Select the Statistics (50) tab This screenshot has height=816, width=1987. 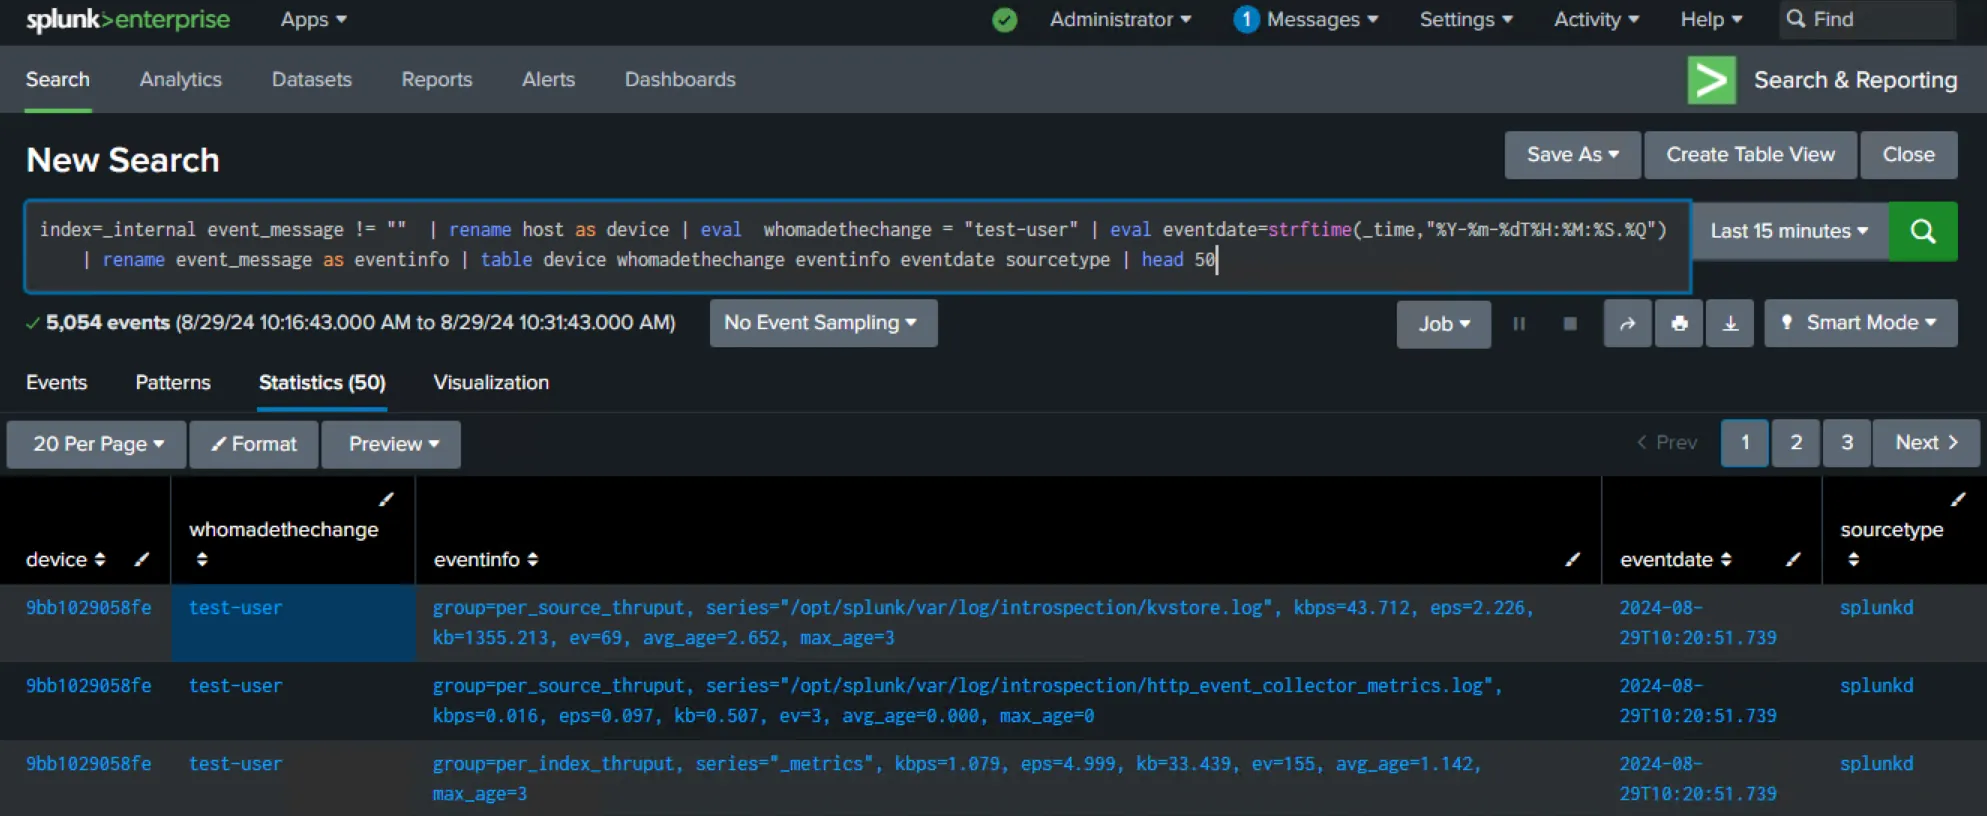tap(322, 383)
